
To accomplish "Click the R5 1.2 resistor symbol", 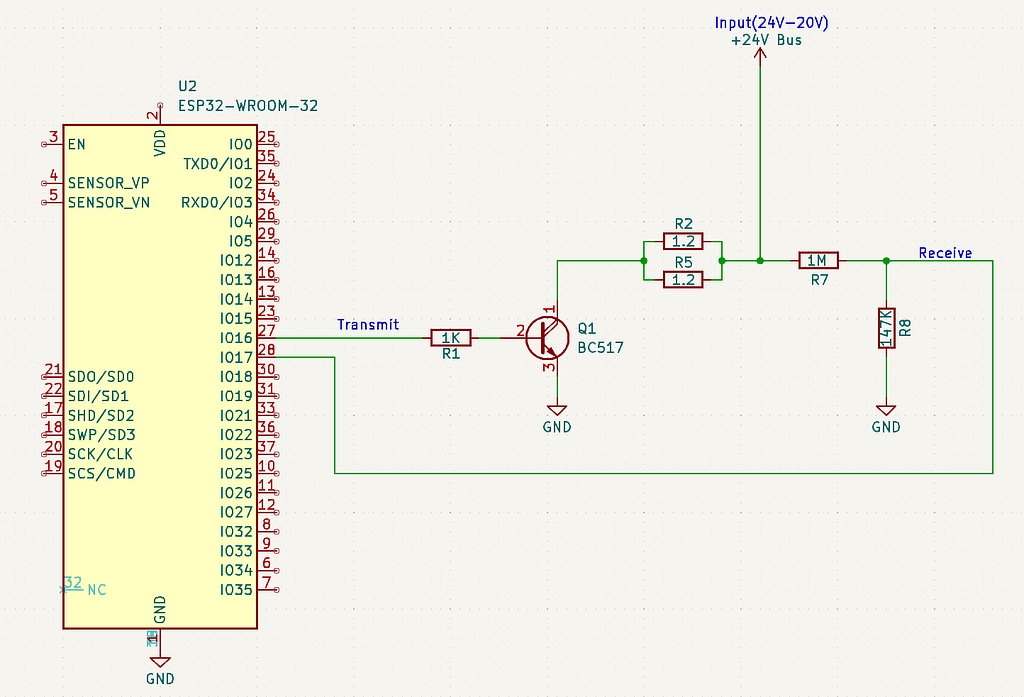I will pyautogui.click(x=683, y=279).
